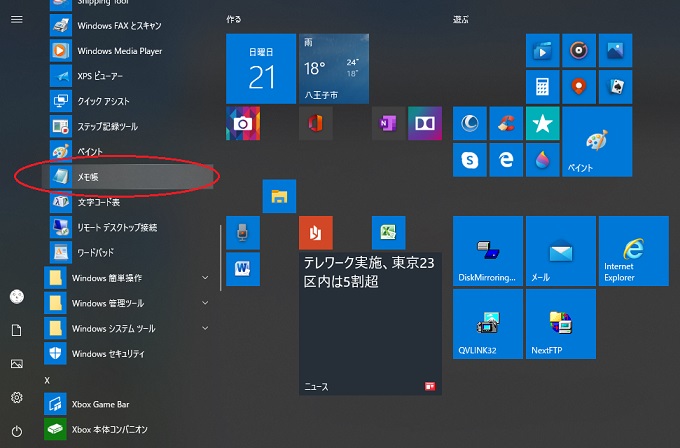
Task: Open the Maps pin tile
Action: (579, 87)
